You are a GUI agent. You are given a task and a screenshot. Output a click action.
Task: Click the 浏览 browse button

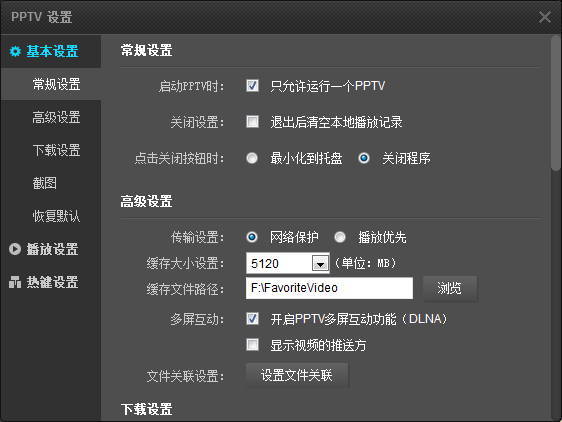coord(450,288)
